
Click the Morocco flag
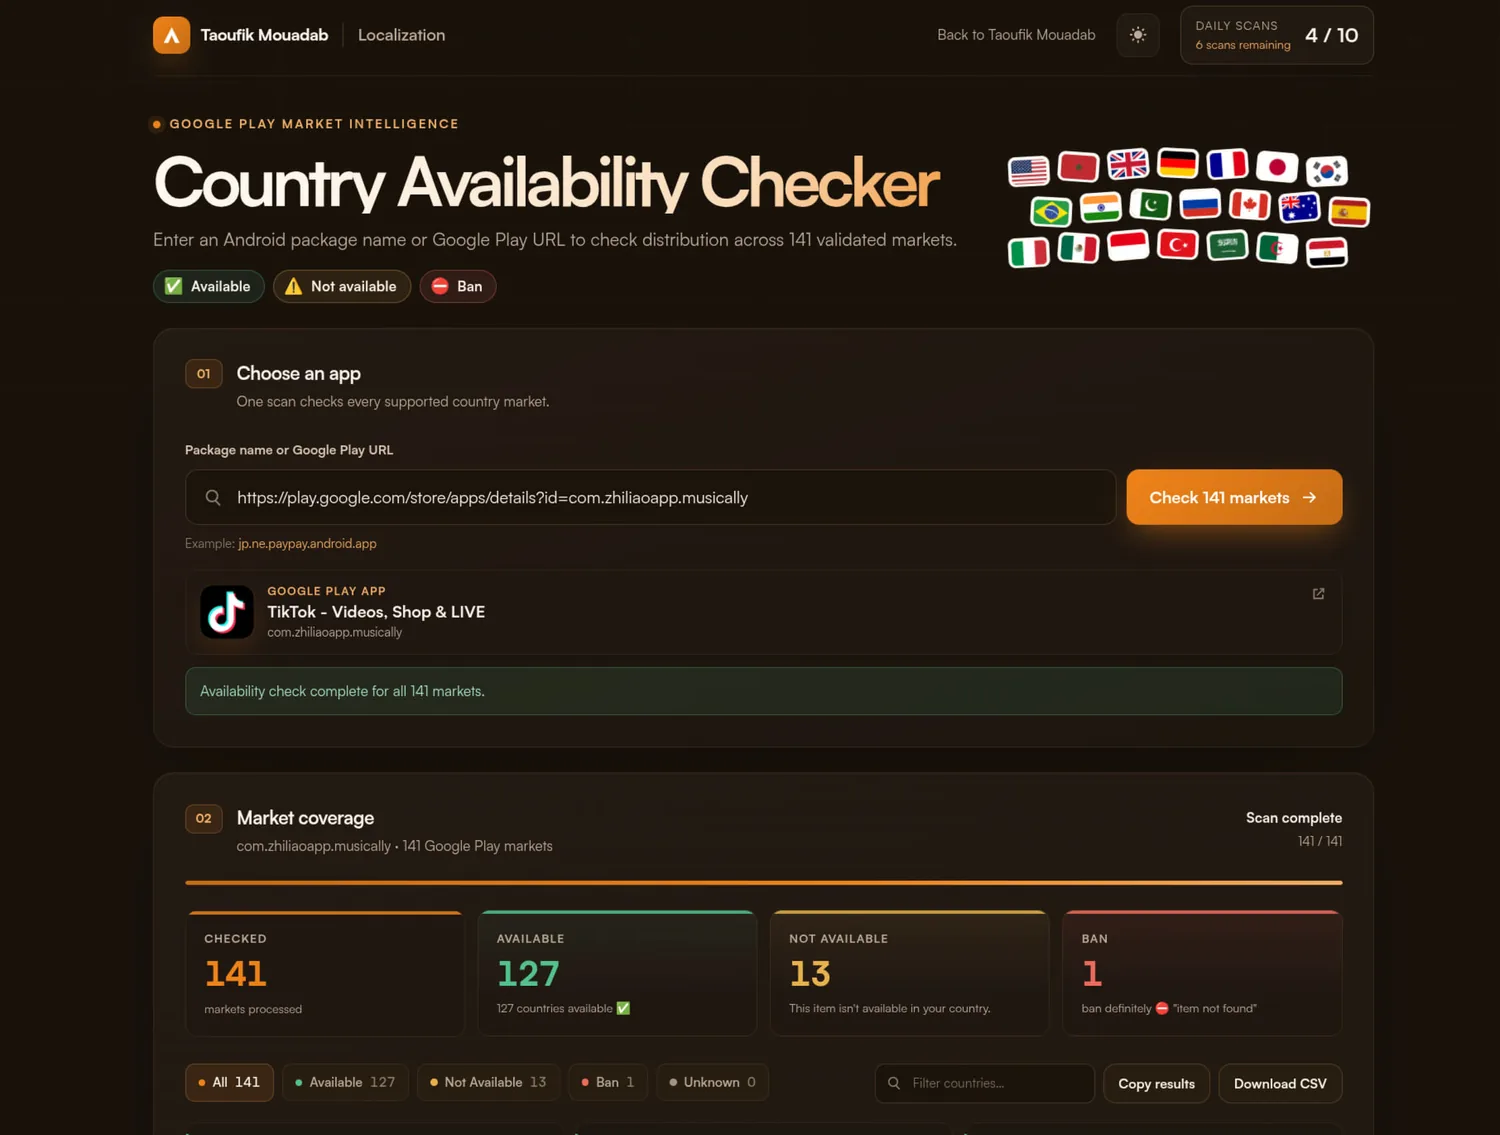(1078, 167)
